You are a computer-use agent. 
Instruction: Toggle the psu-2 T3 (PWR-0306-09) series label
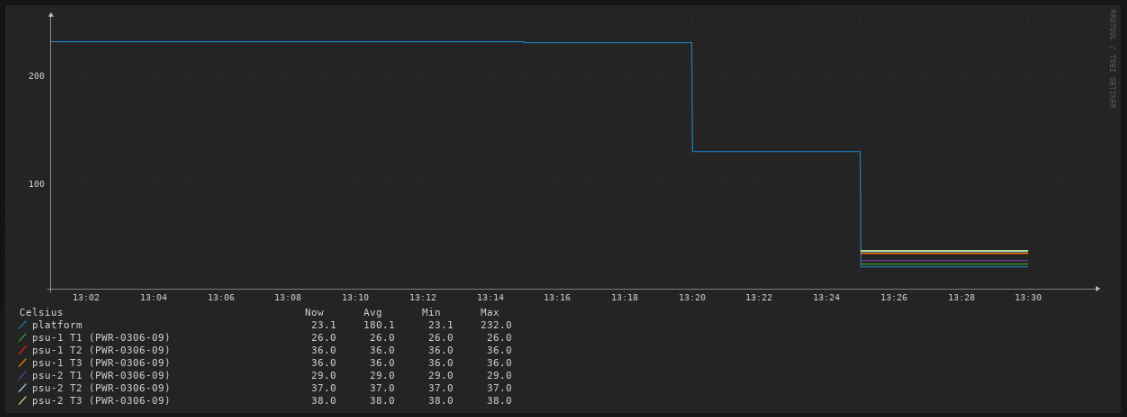[101, 400]
